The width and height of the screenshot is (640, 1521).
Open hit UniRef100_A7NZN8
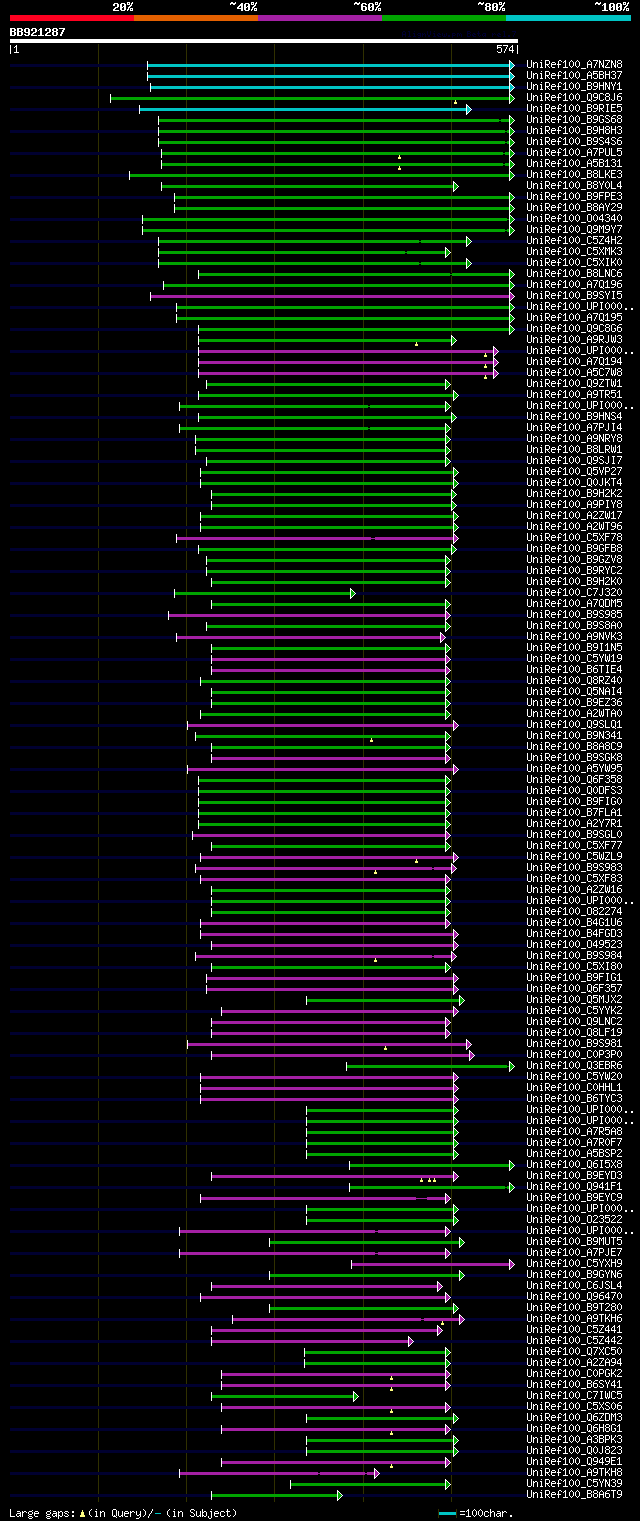click(x=574, y=64)
